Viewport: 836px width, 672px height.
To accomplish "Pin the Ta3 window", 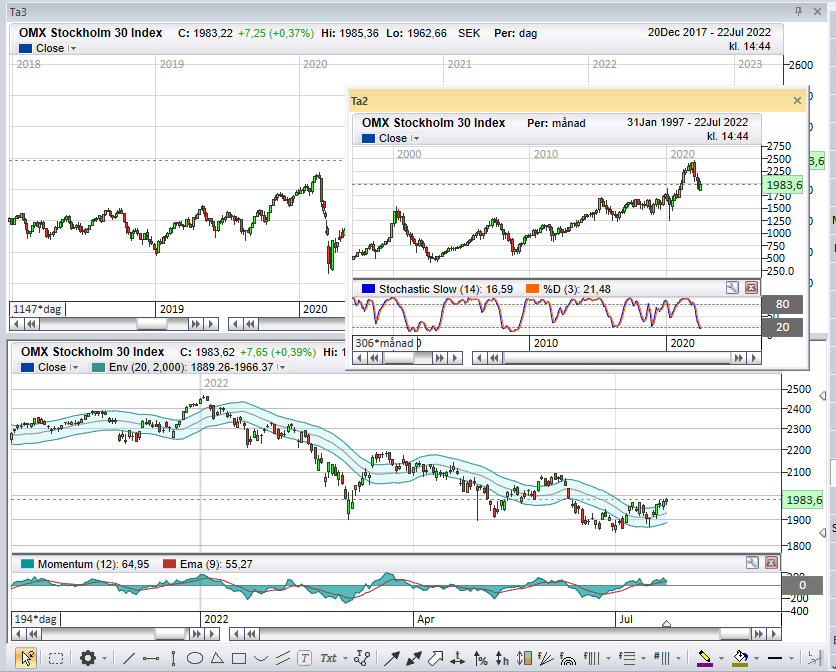I will coord(798,11).
